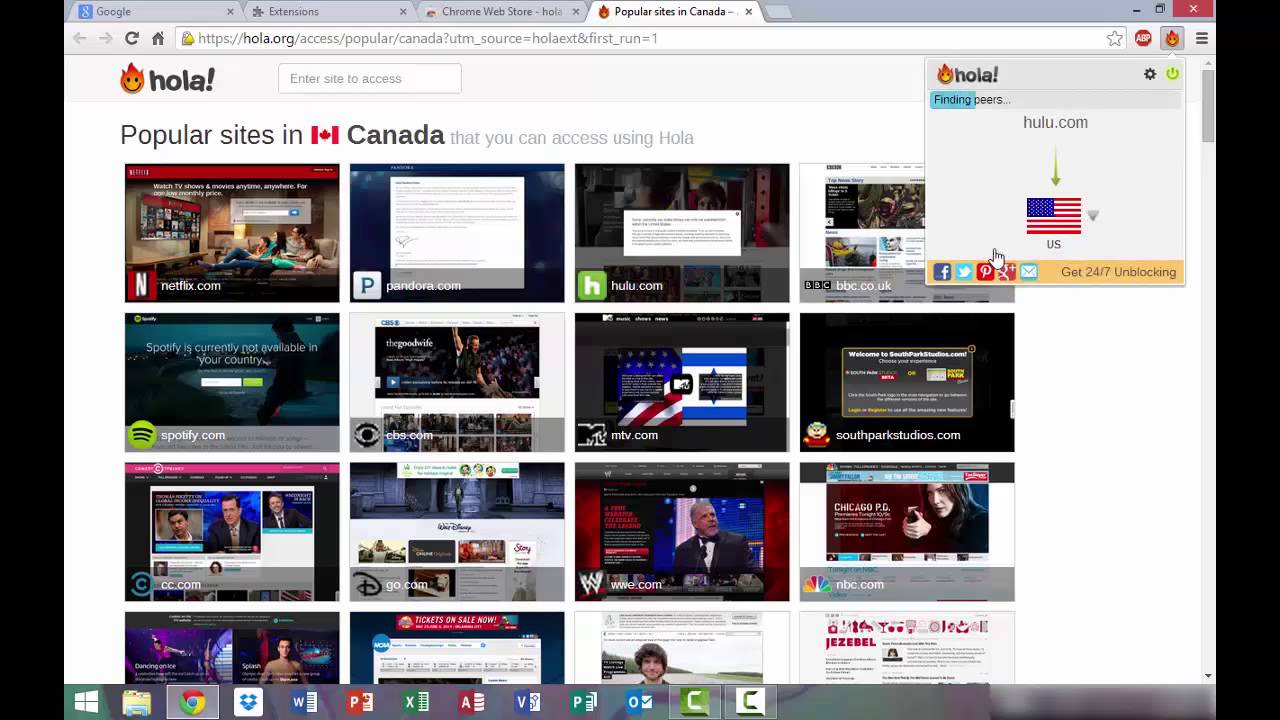Click the hola! logo on the page
Viewport: 1280px width, 720px height.
167,79
